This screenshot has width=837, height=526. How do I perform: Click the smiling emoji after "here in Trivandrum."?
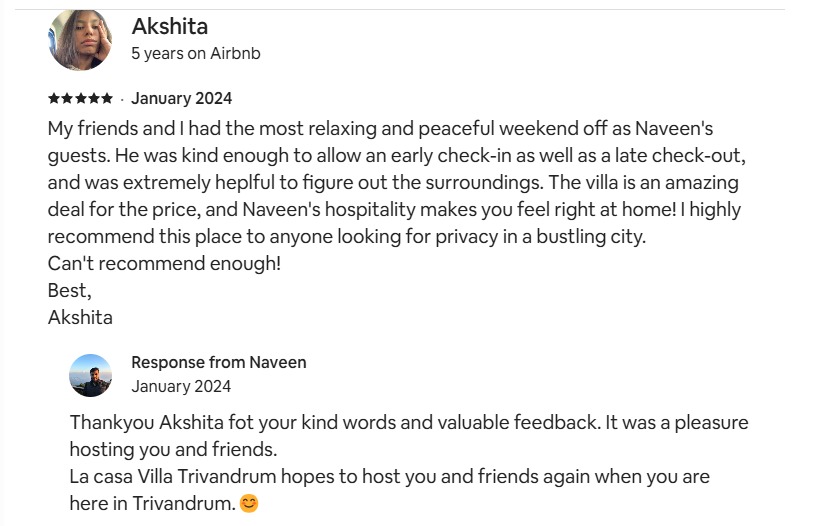click(249, 503)
